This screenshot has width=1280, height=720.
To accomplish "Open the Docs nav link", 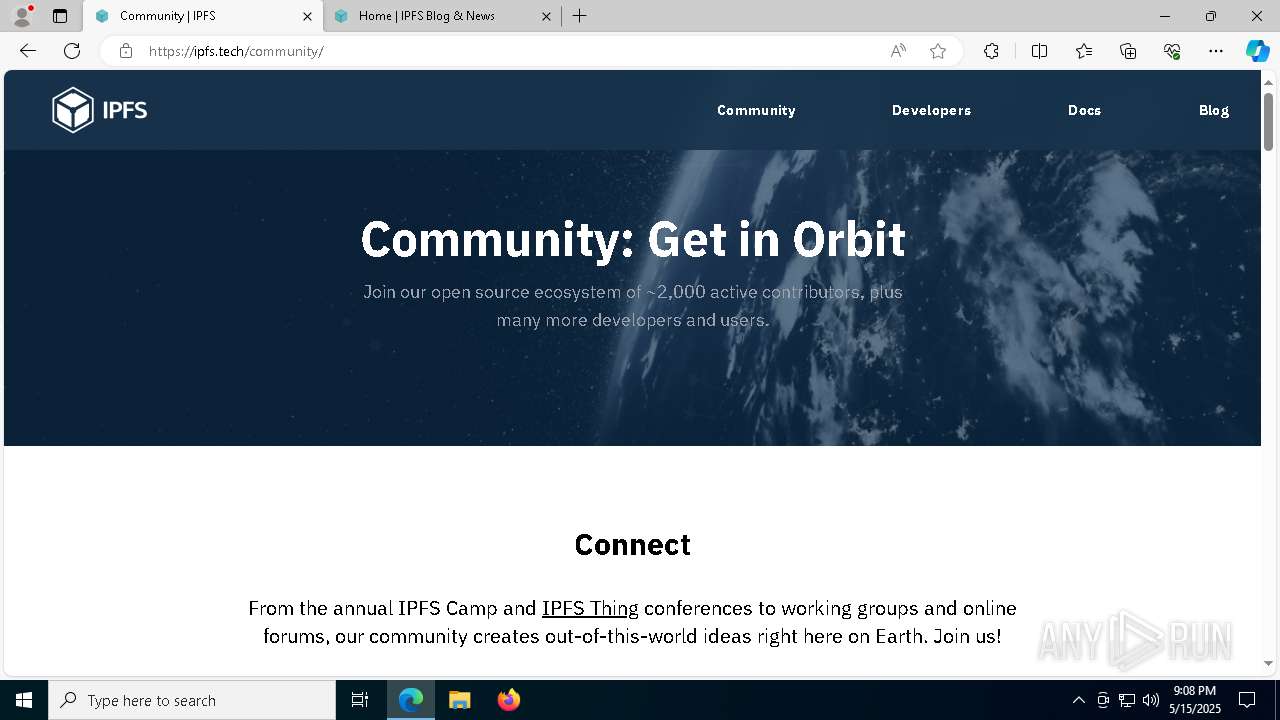I will tap(1084, 110).
